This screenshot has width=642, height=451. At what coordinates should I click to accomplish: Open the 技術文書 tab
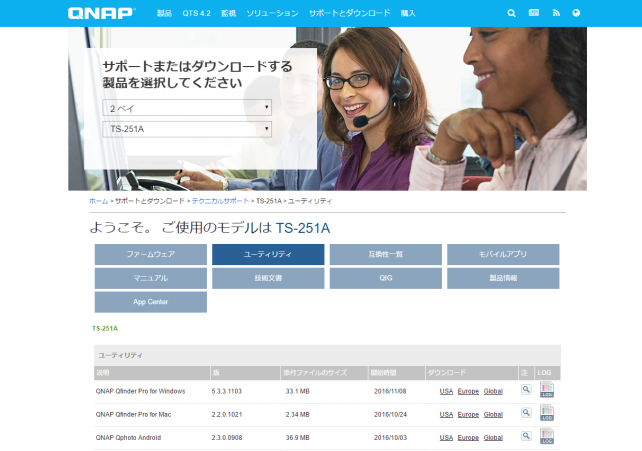pos(268,278)
